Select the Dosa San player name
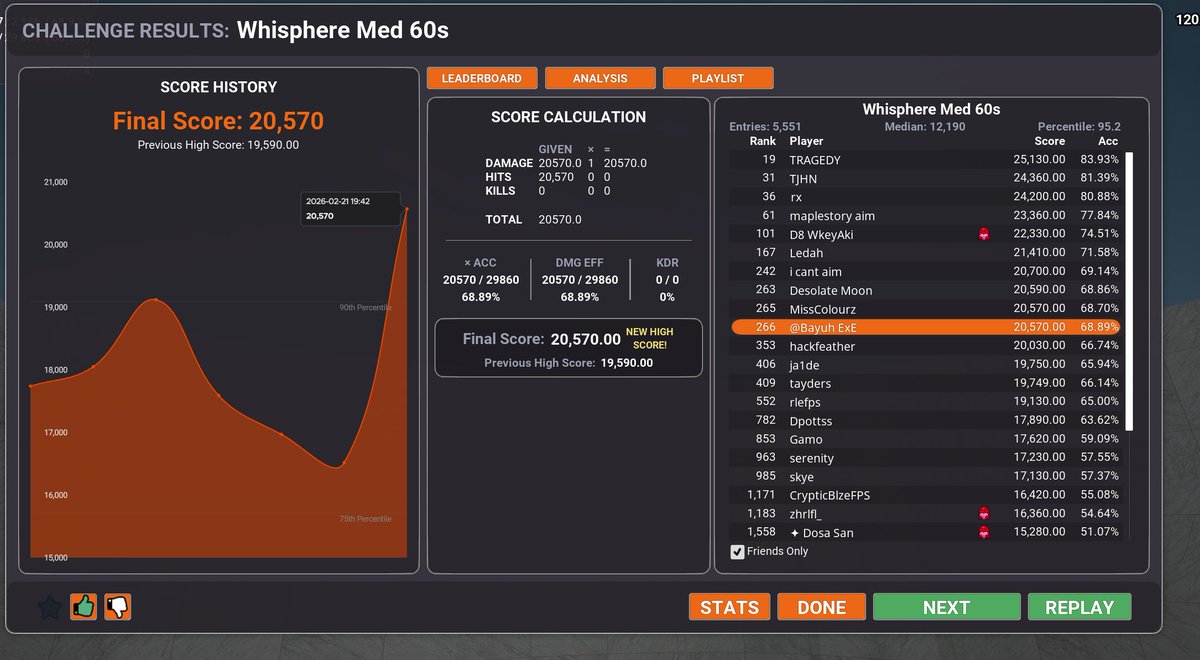 tap(821, 532)
